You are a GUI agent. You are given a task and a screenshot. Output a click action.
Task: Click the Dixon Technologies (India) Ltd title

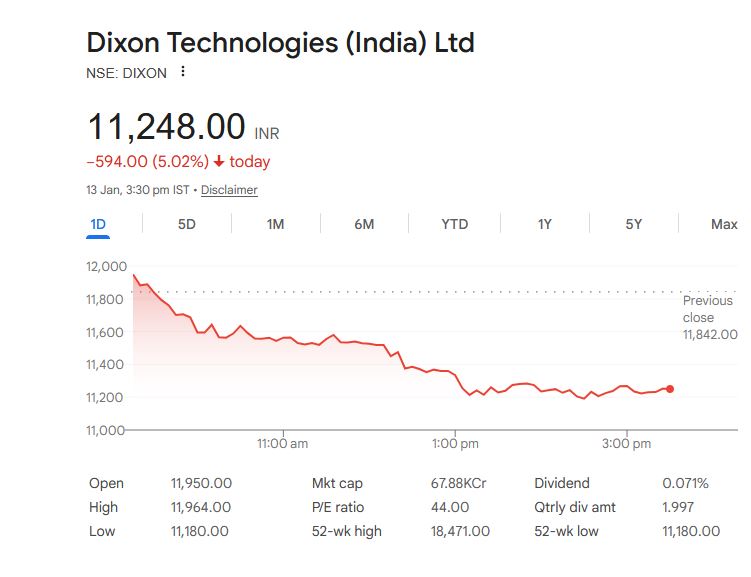(281, 43)
